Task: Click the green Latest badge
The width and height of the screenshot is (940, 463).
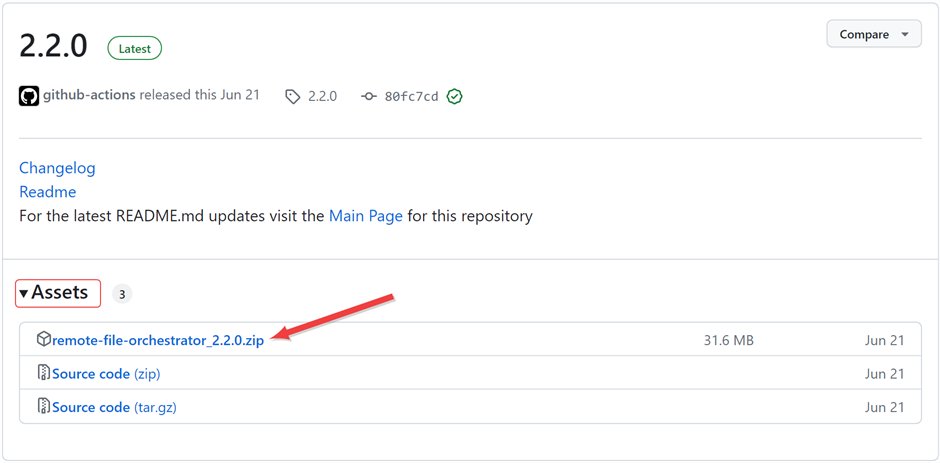Action: [134, 48]
